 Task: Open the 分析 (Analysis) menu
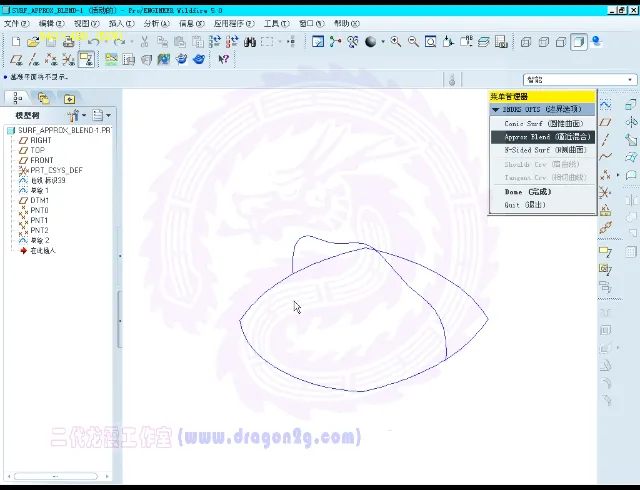156,23
